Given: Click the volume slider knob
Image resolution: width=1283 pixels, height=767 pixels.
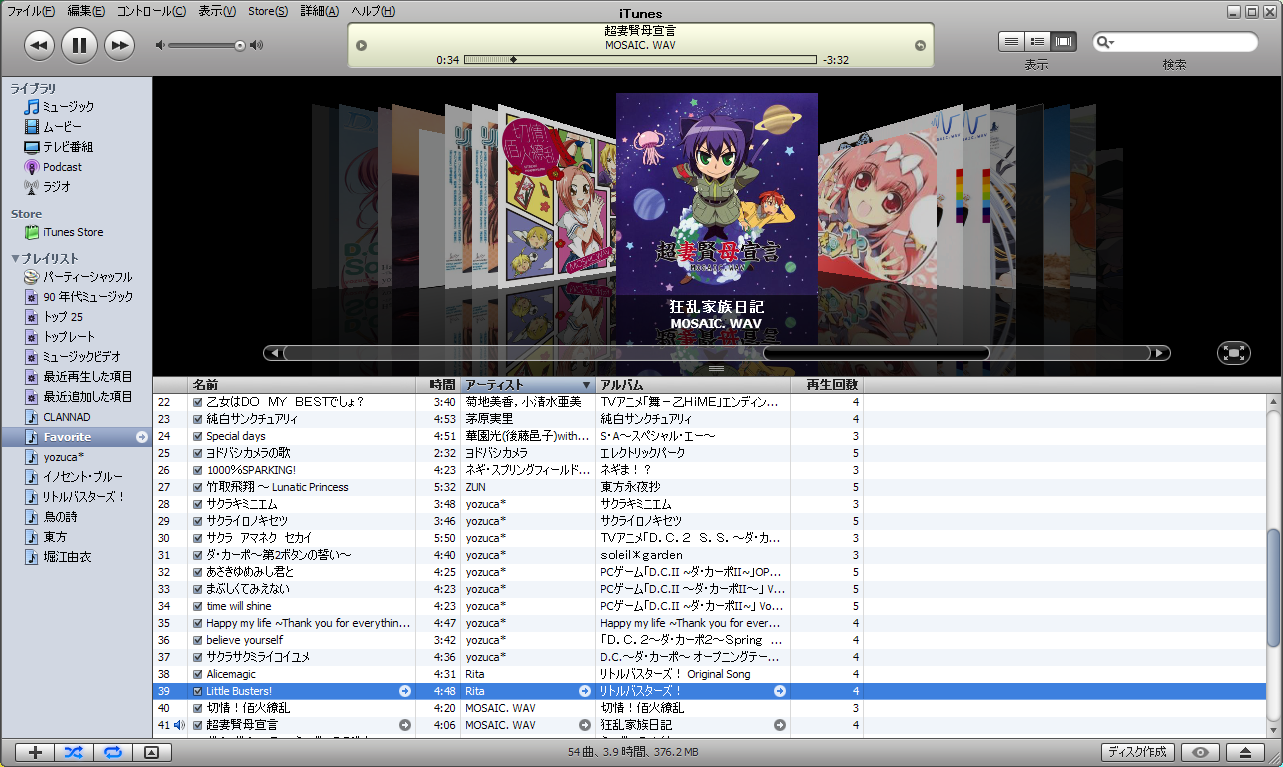Looking at the screenshot, I should pos(240,45).
